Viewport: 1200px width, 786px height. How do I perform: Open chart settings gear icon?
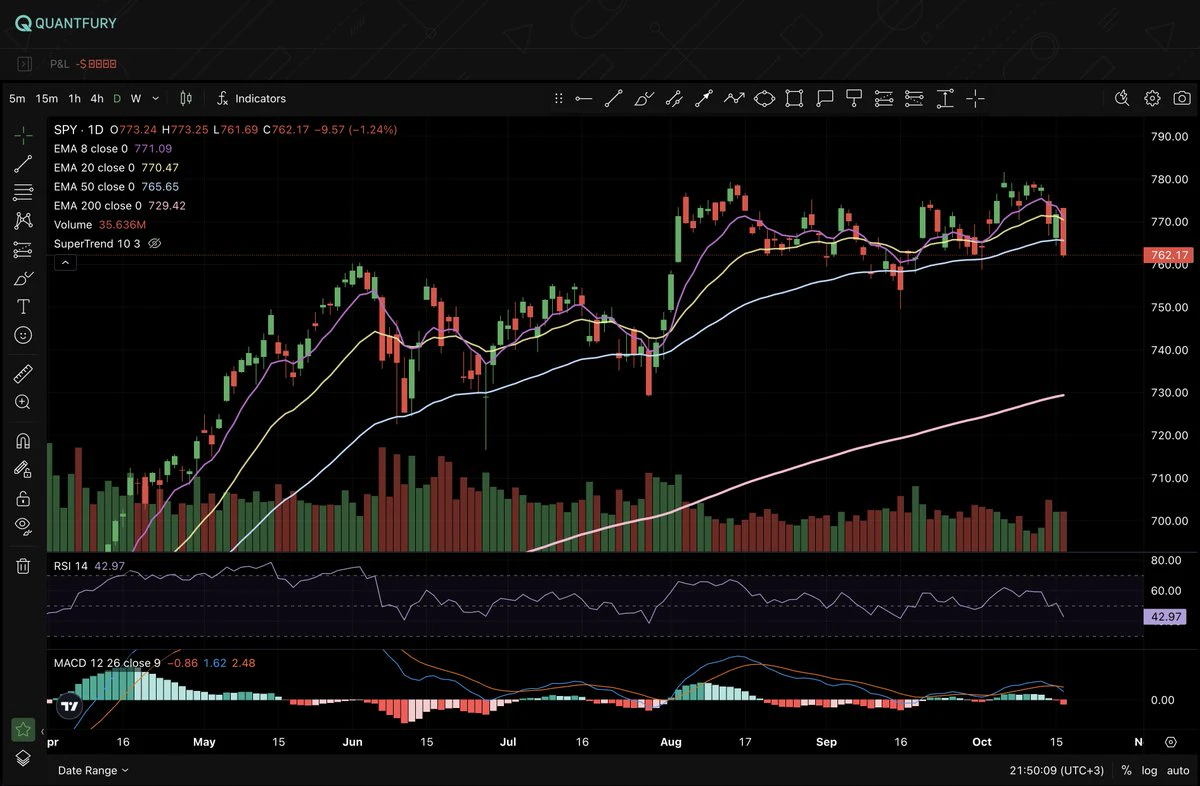click(1152, 98)
